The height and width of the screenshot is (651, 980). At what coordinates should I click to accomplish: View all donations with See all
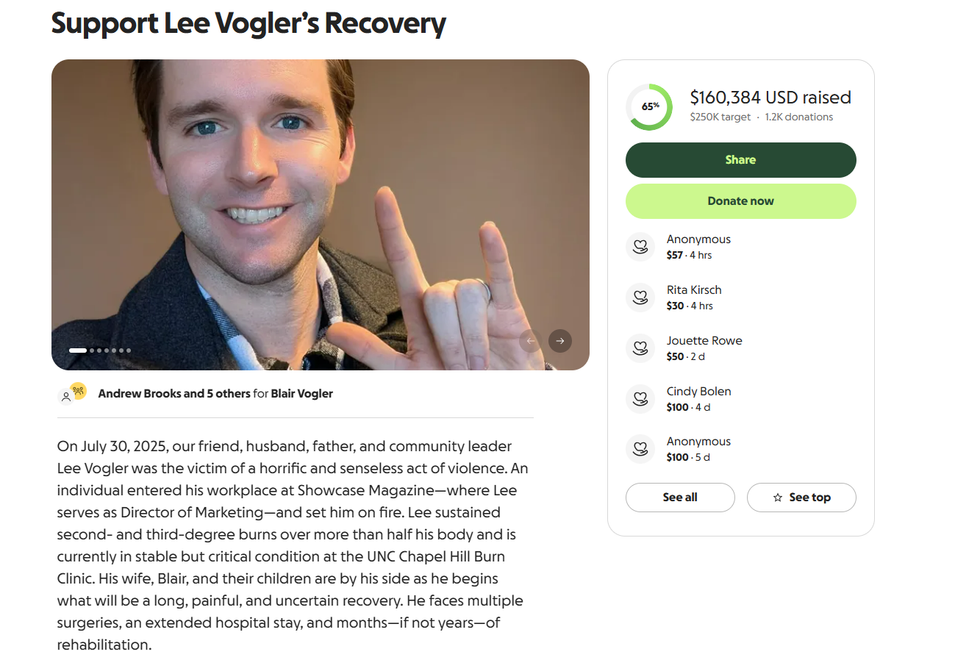[x=680, y=497]
